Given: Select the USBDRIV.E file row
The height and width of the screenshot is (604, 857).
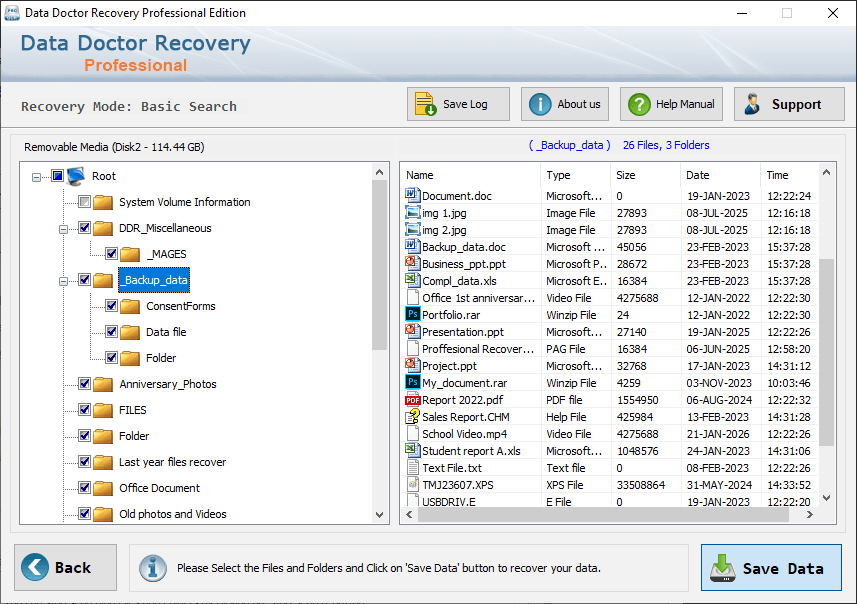Looking at the screenshot, I should (609, 501).
